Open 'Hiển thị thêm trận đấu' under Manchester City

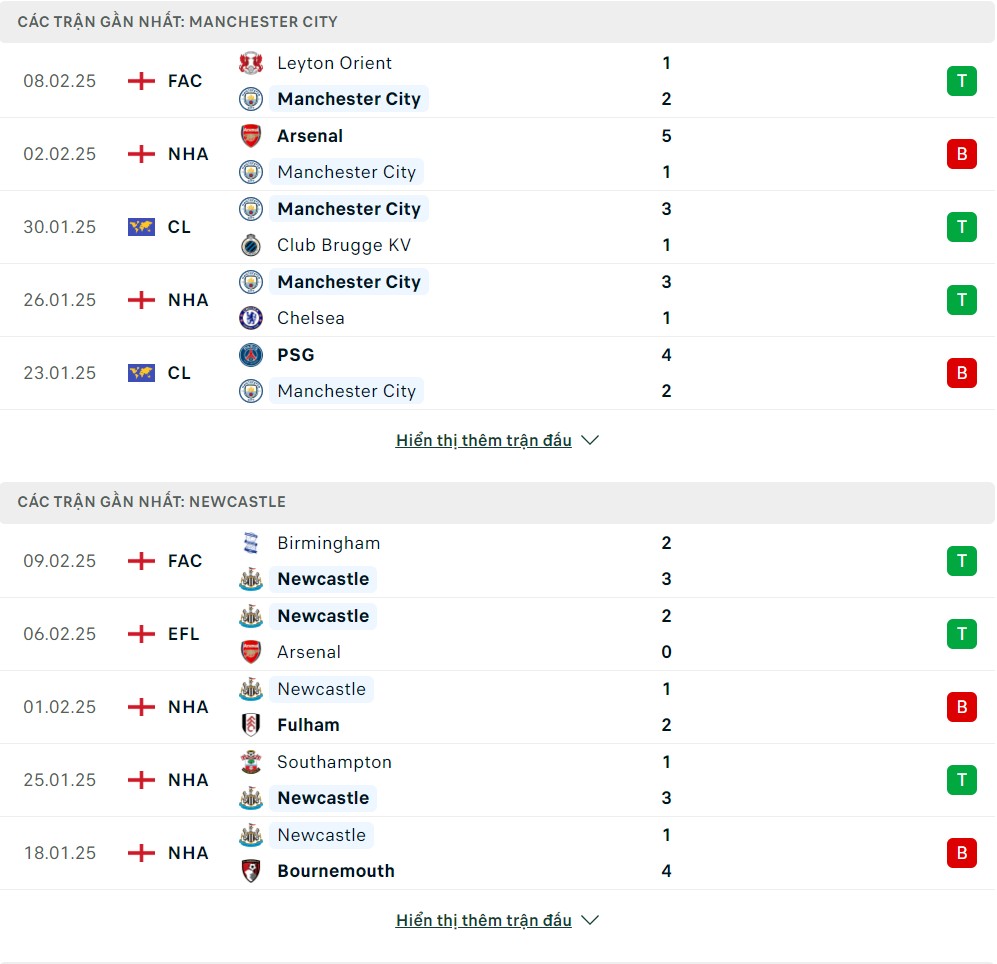click(x=484, y=440)
